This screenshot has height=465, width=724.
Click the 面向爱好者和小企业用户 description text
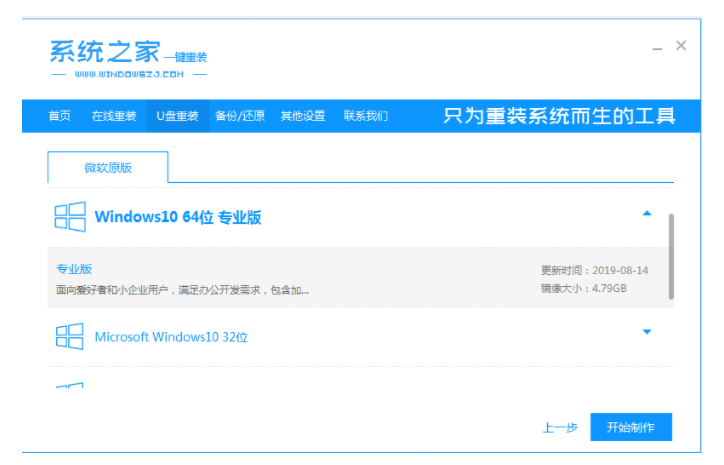(182, 290)
